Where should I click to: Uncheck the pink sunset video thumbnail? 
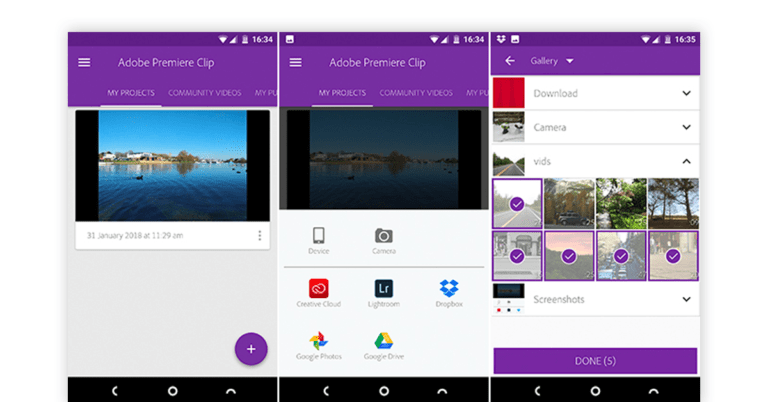click(568, 255)
